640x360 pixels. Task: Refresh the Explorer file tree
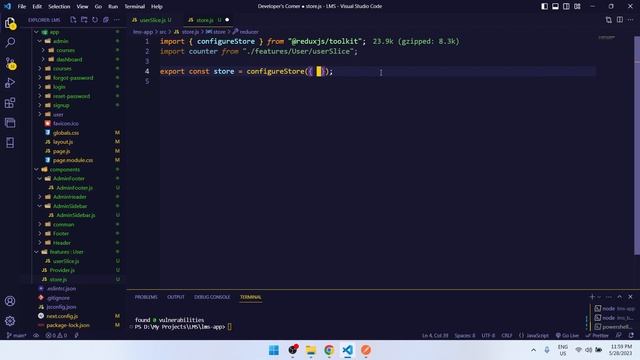[95, 20]
